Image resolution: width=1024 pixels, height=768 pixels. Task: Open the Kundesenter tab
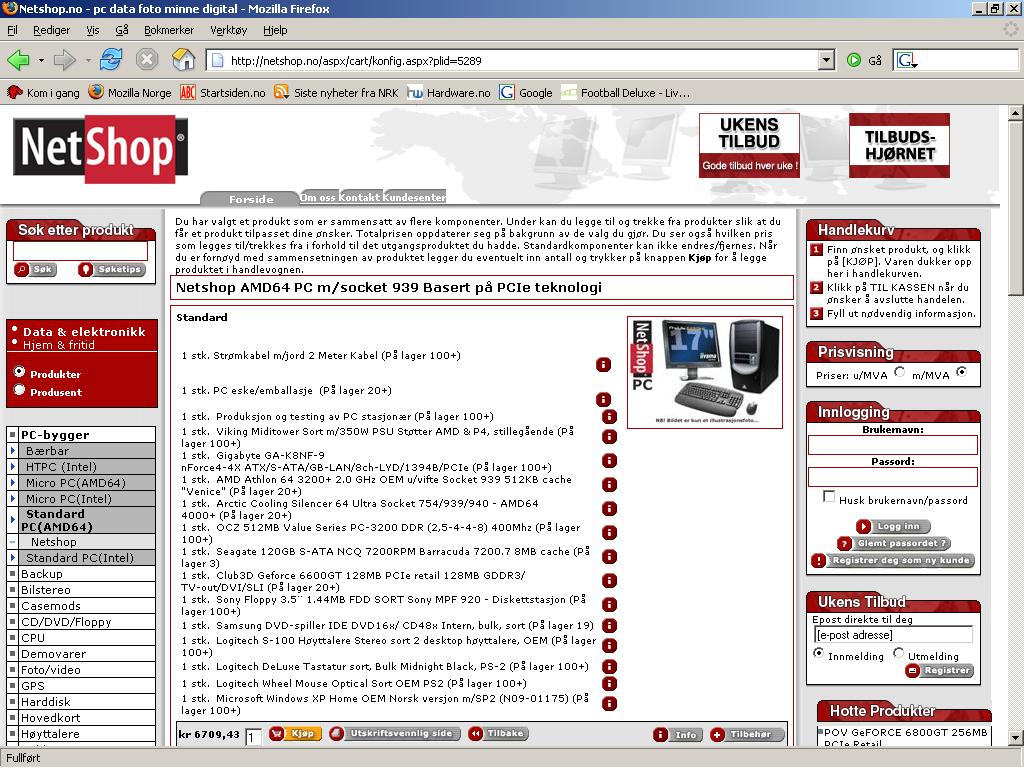click(x=414, y=197)
